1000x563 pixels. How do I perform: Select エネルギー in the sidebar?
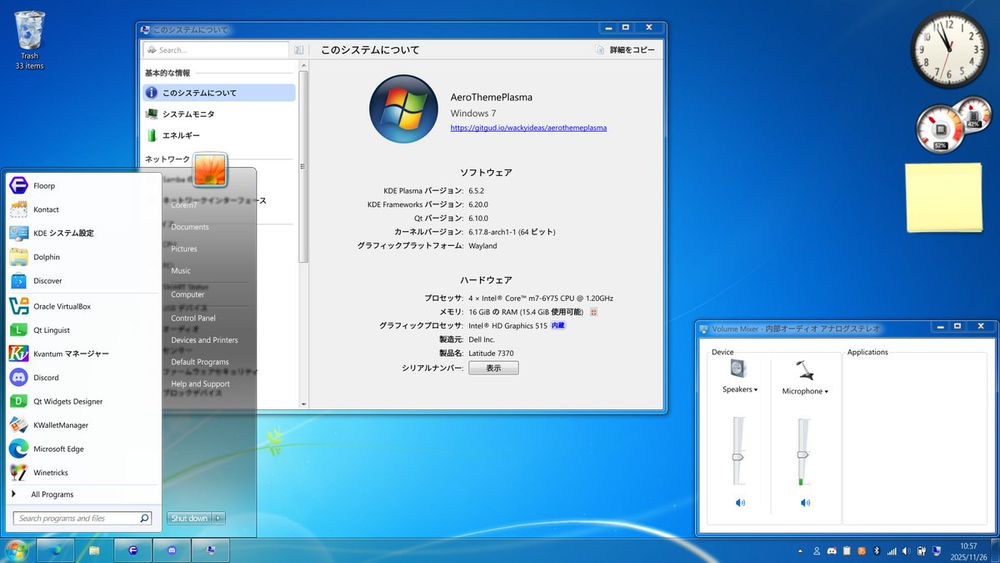click(x=219, y=135)
